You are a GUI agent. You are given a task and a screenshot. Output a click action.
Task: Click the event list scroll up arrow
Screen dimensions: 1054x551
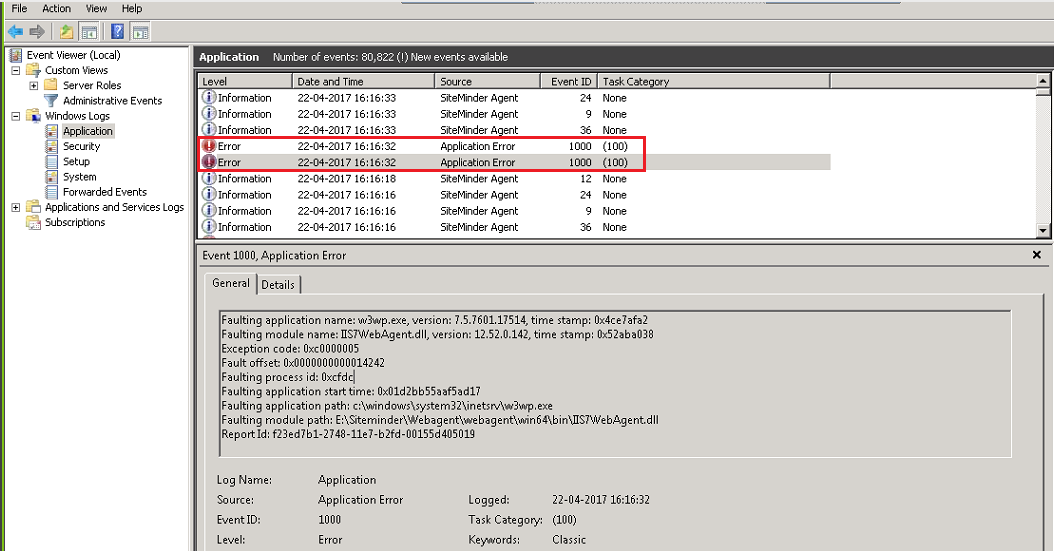pyautogui.click(x=1043, y=81)
